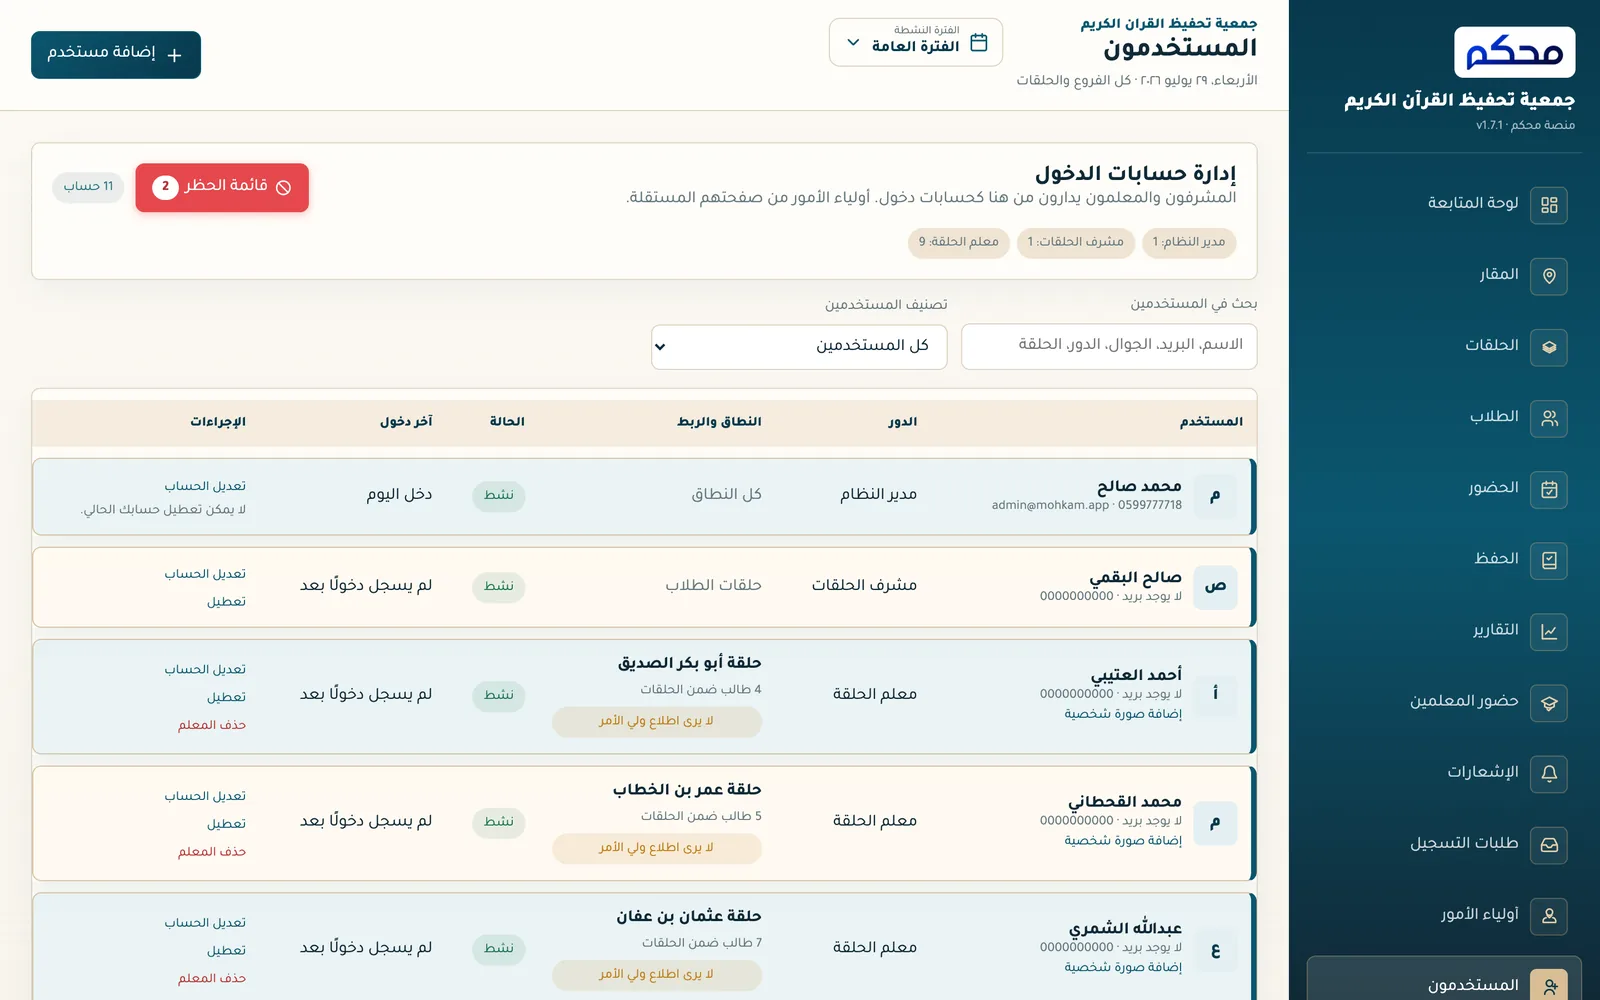The width and height of the screenshot is (1600, 1000).
Task: Click إضافة صورة شخصية for عبدالله الشمري
Action: click(x=1123, y=968)
